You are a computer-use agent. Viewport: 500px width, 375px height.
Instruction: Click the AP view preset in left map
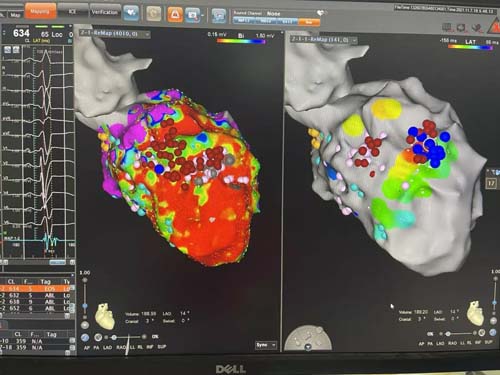click(x=87, y=348)
